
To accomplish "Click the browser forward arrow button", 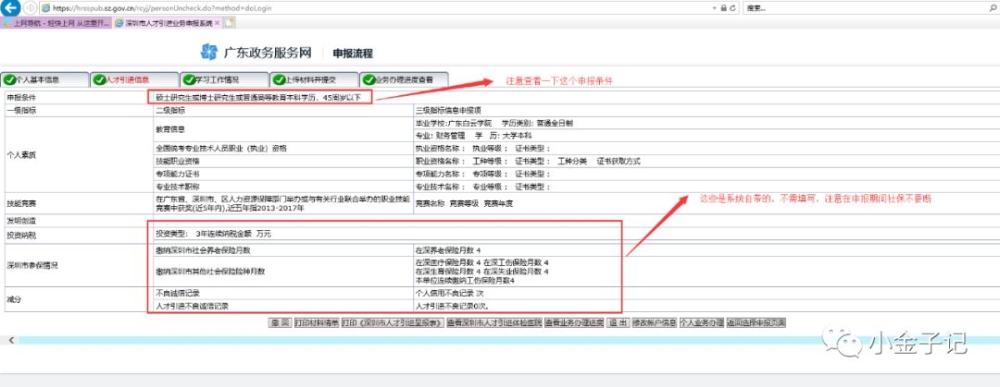I will (29, 8).
